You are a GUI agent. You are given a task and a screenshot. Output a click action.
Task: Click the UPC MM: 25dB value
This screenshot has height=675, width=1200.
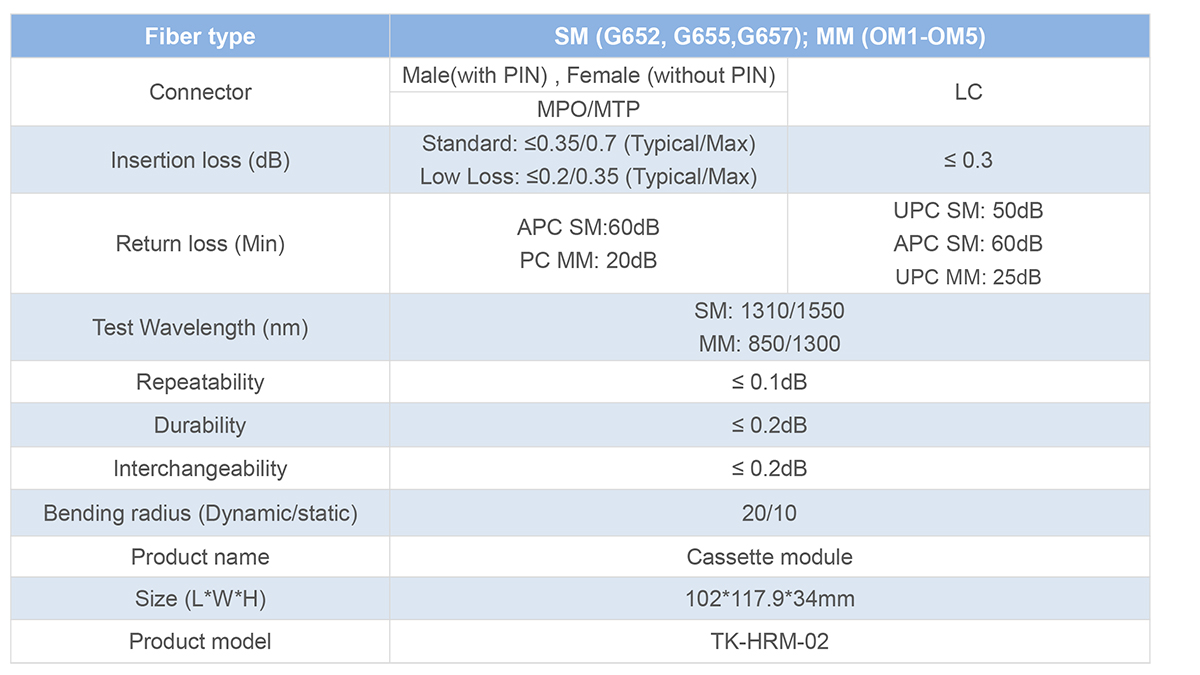coord(968,277)
